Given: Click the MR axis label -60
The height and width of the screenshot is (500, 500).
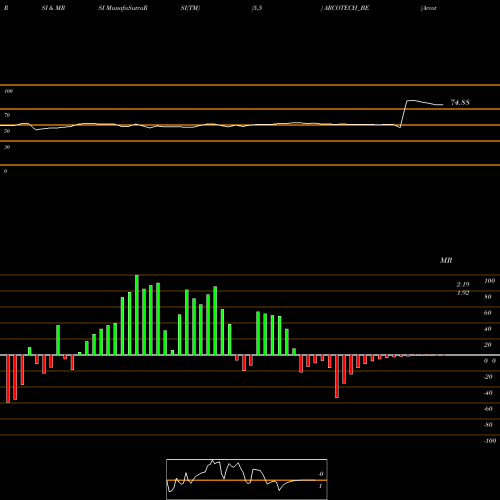Looking at the screenshot, I should click(488, 409).
